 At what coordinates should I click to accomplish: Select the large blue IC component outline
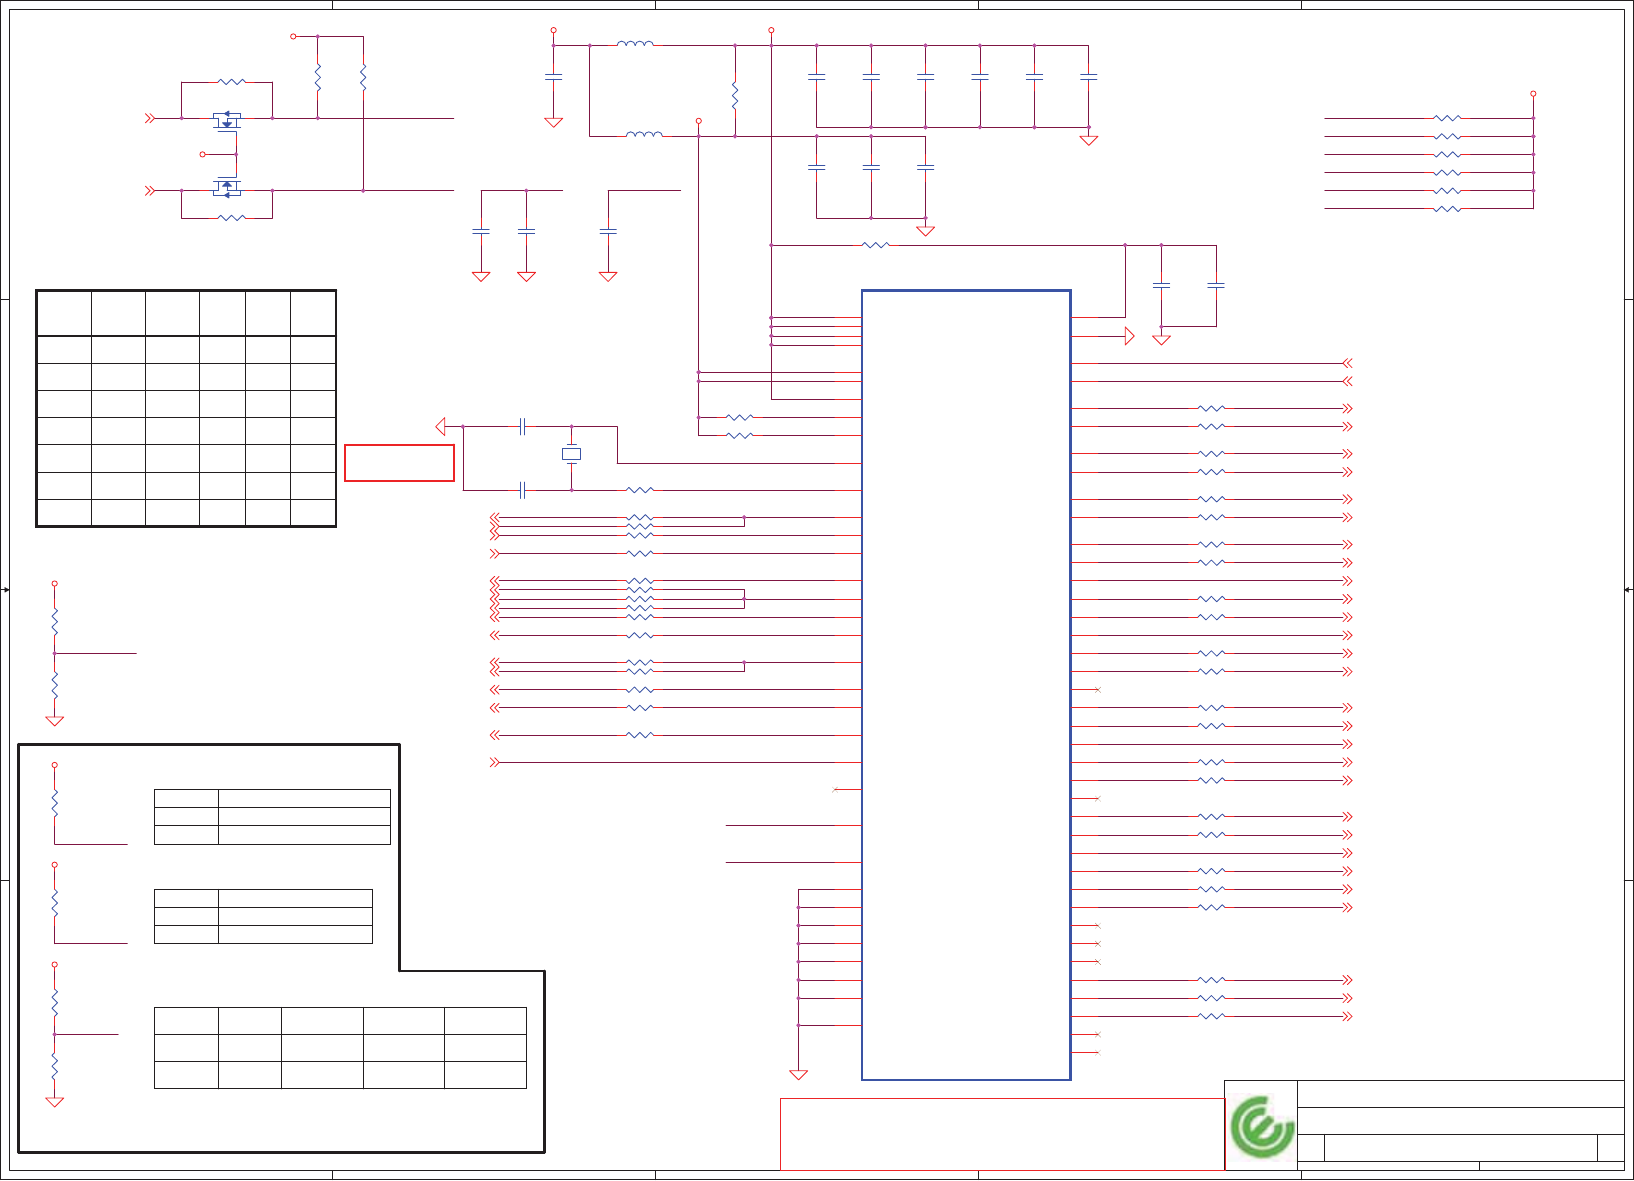[966, 685]
